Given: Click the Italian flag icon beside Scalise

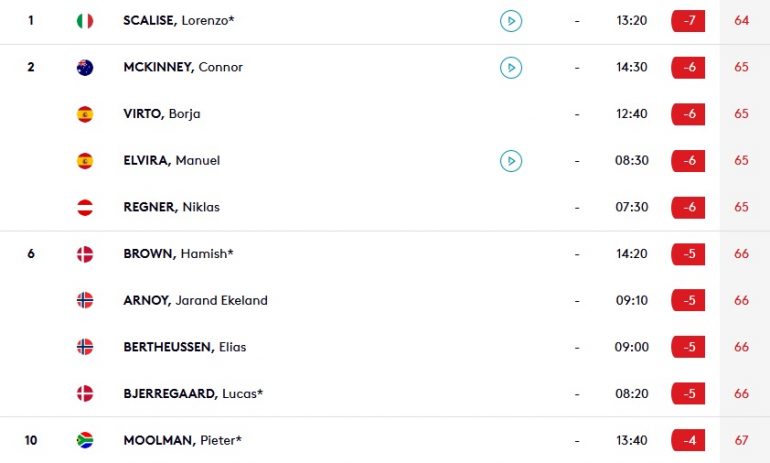Looking at the screenshot, I should tap(85, 21).
